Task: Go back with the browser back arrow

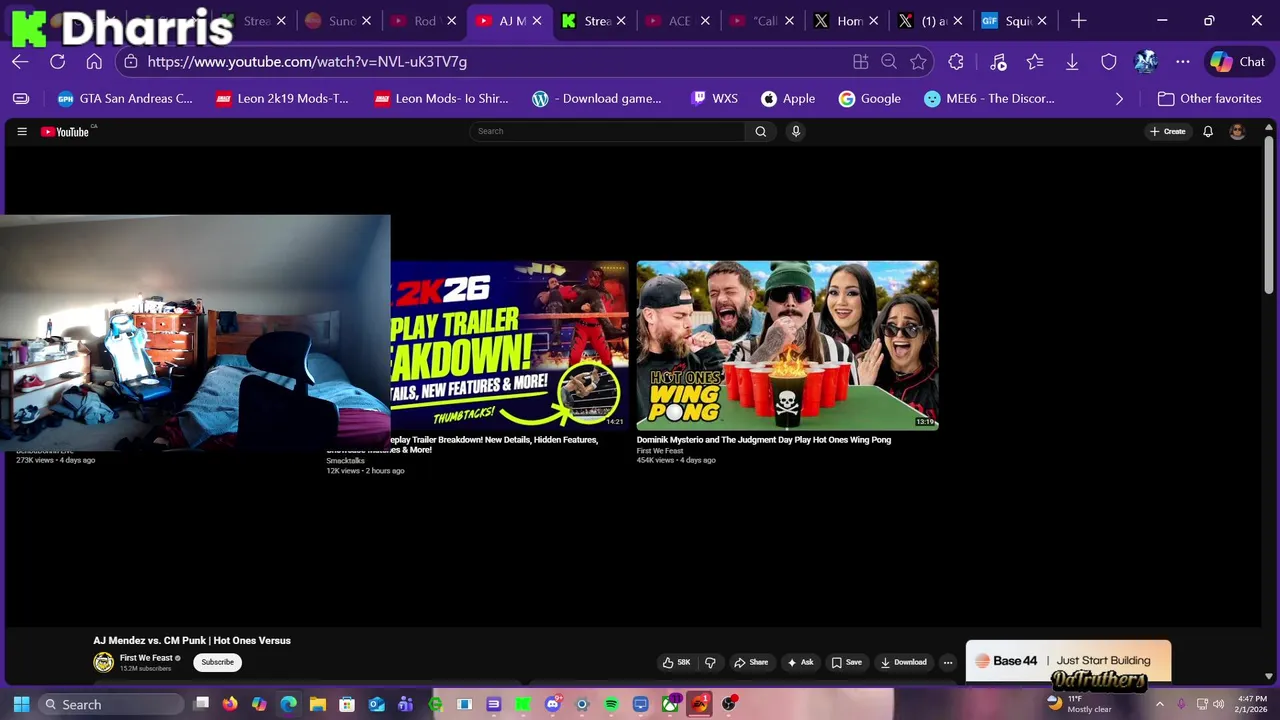Action: coord(20,62)
